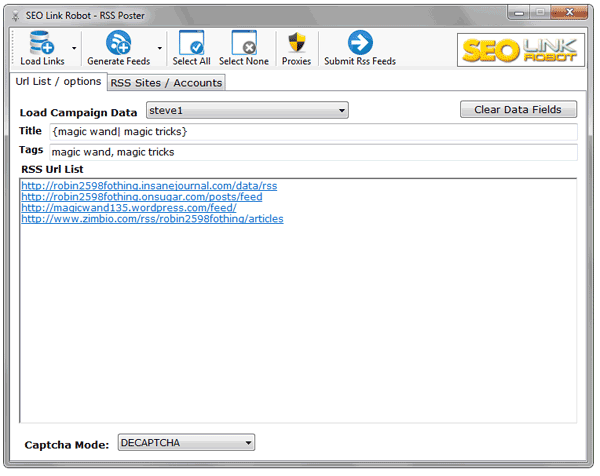Click the Select All icon
Image resolution: width=600 pixels, height=476 pixels.
point(191,43)
